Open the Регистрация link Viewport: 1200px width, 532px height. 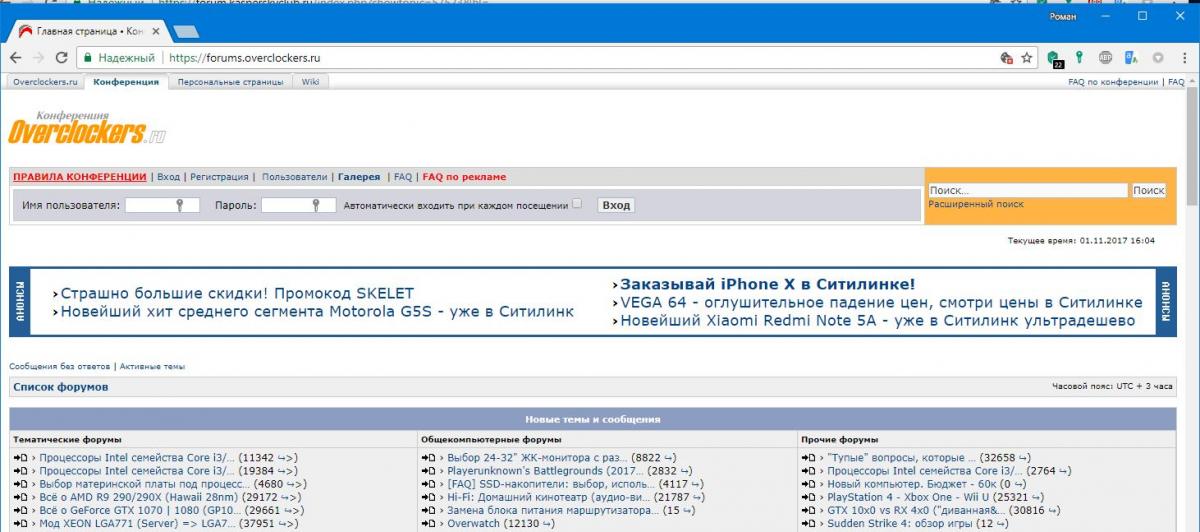(x=219, y=177)
